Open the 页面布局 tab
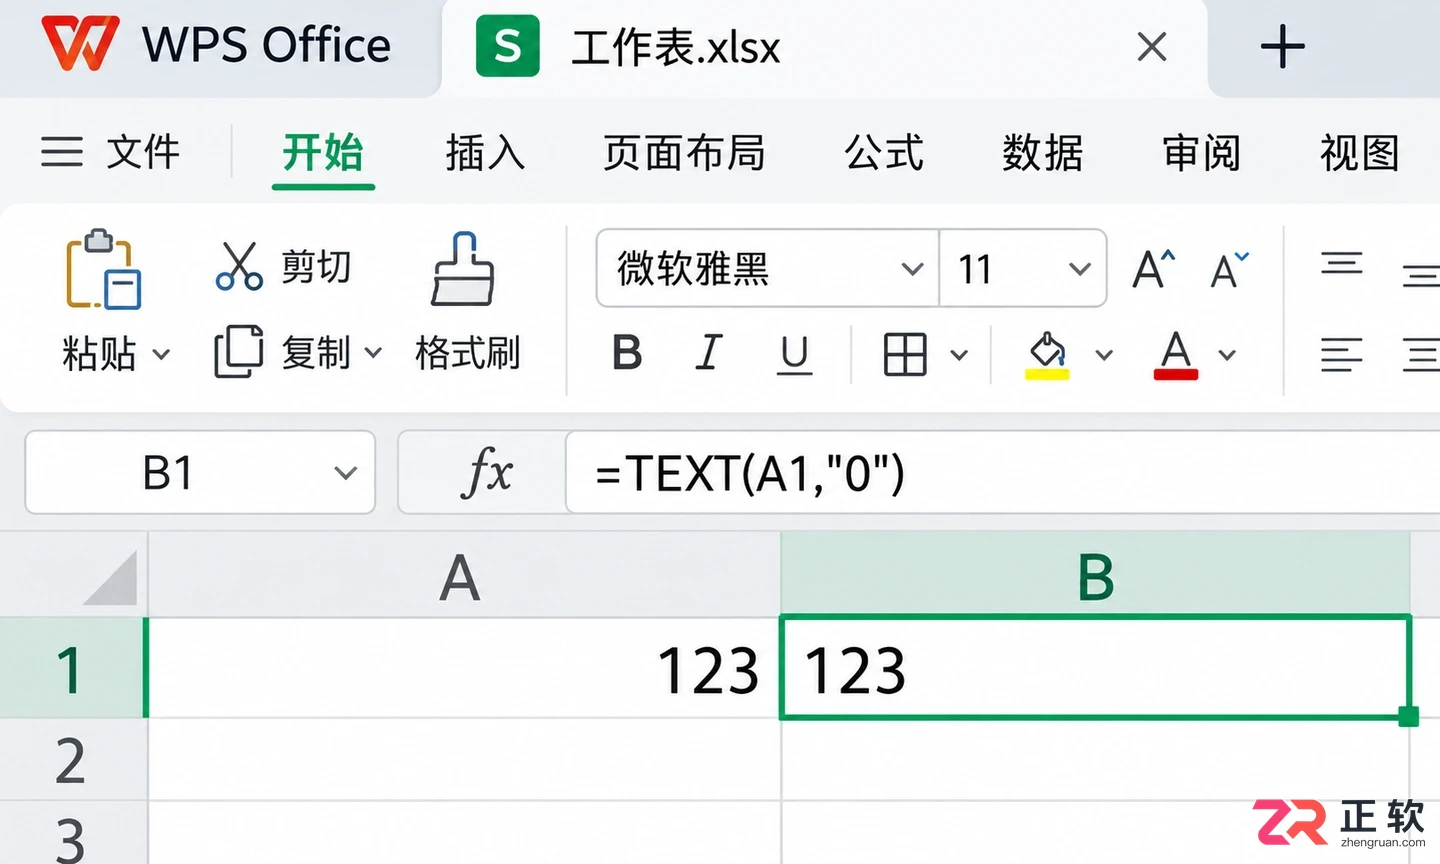 [684, 153]
